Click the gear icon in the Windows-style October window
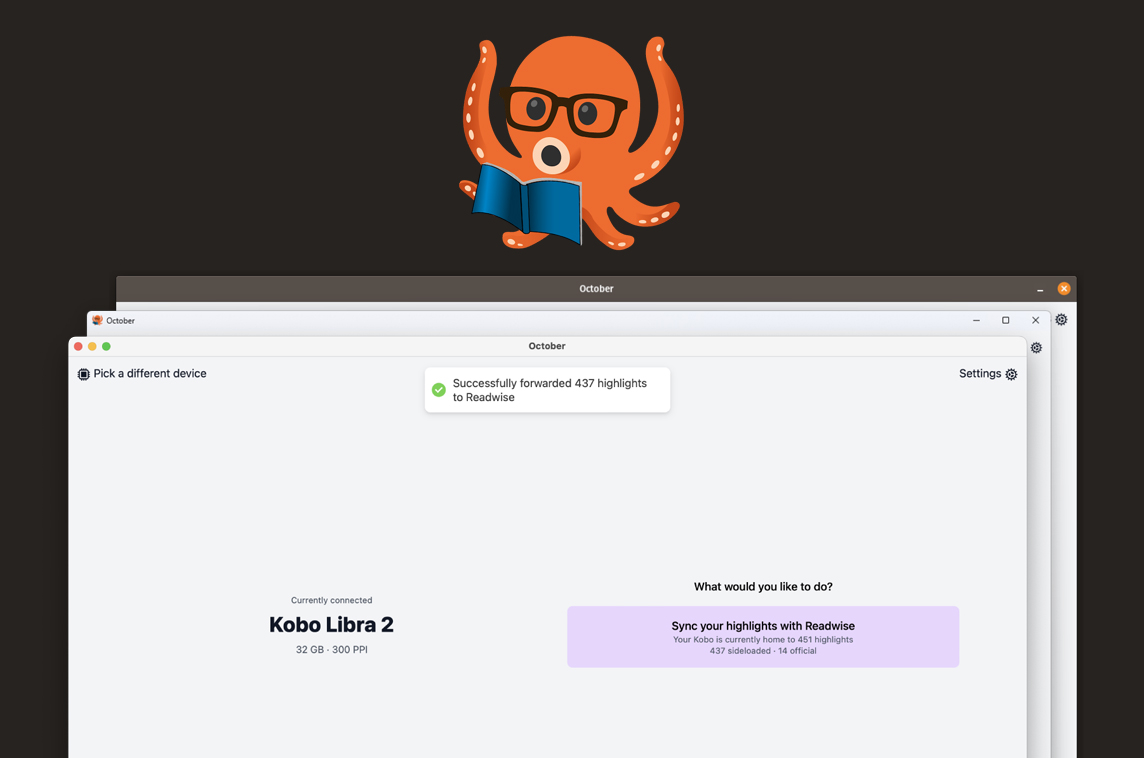This screenshot has height=758, width=1144. 1036,348
